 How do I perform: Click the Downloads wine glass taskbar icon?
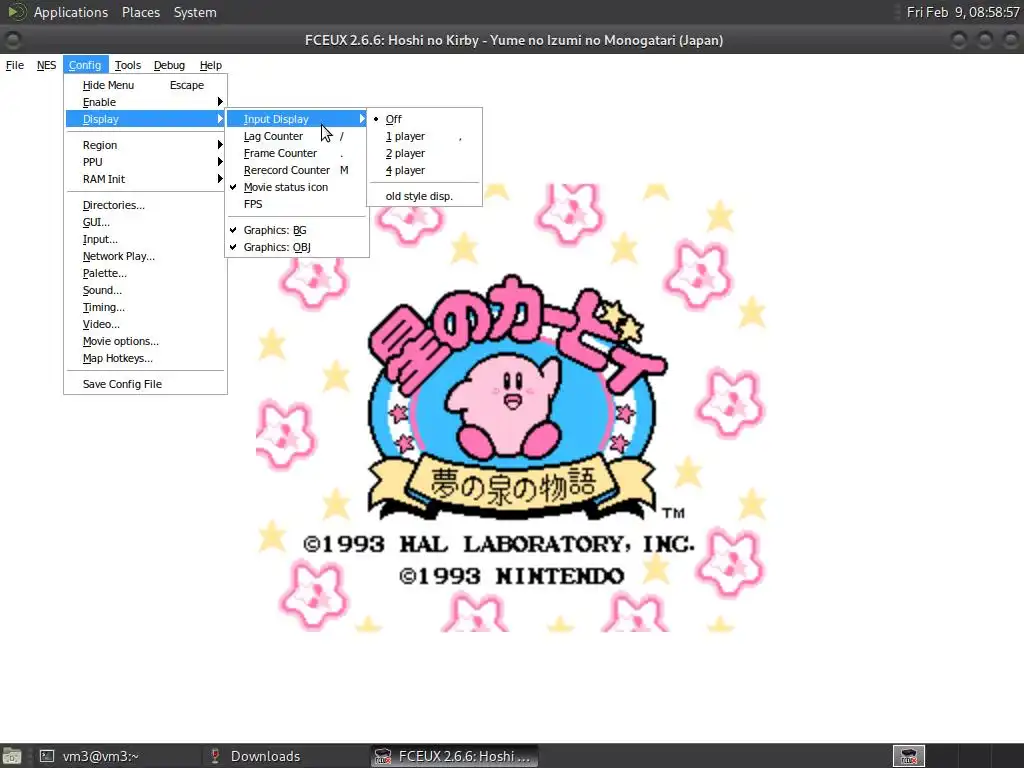pos(214,756)
